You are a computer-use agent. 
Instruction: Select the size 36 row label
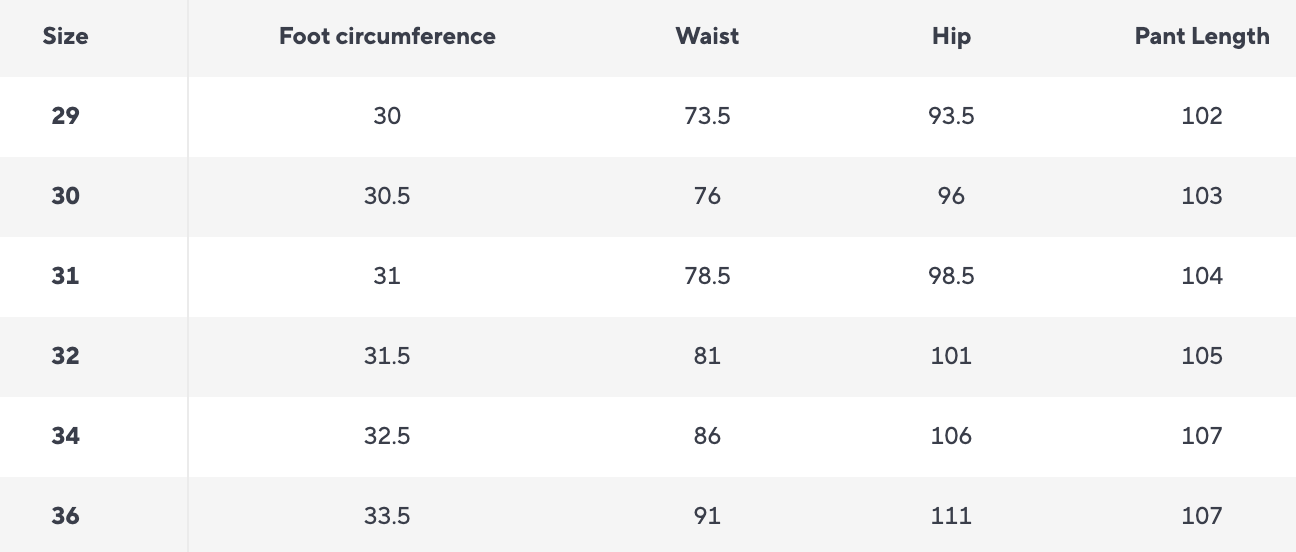click(65, 516)
